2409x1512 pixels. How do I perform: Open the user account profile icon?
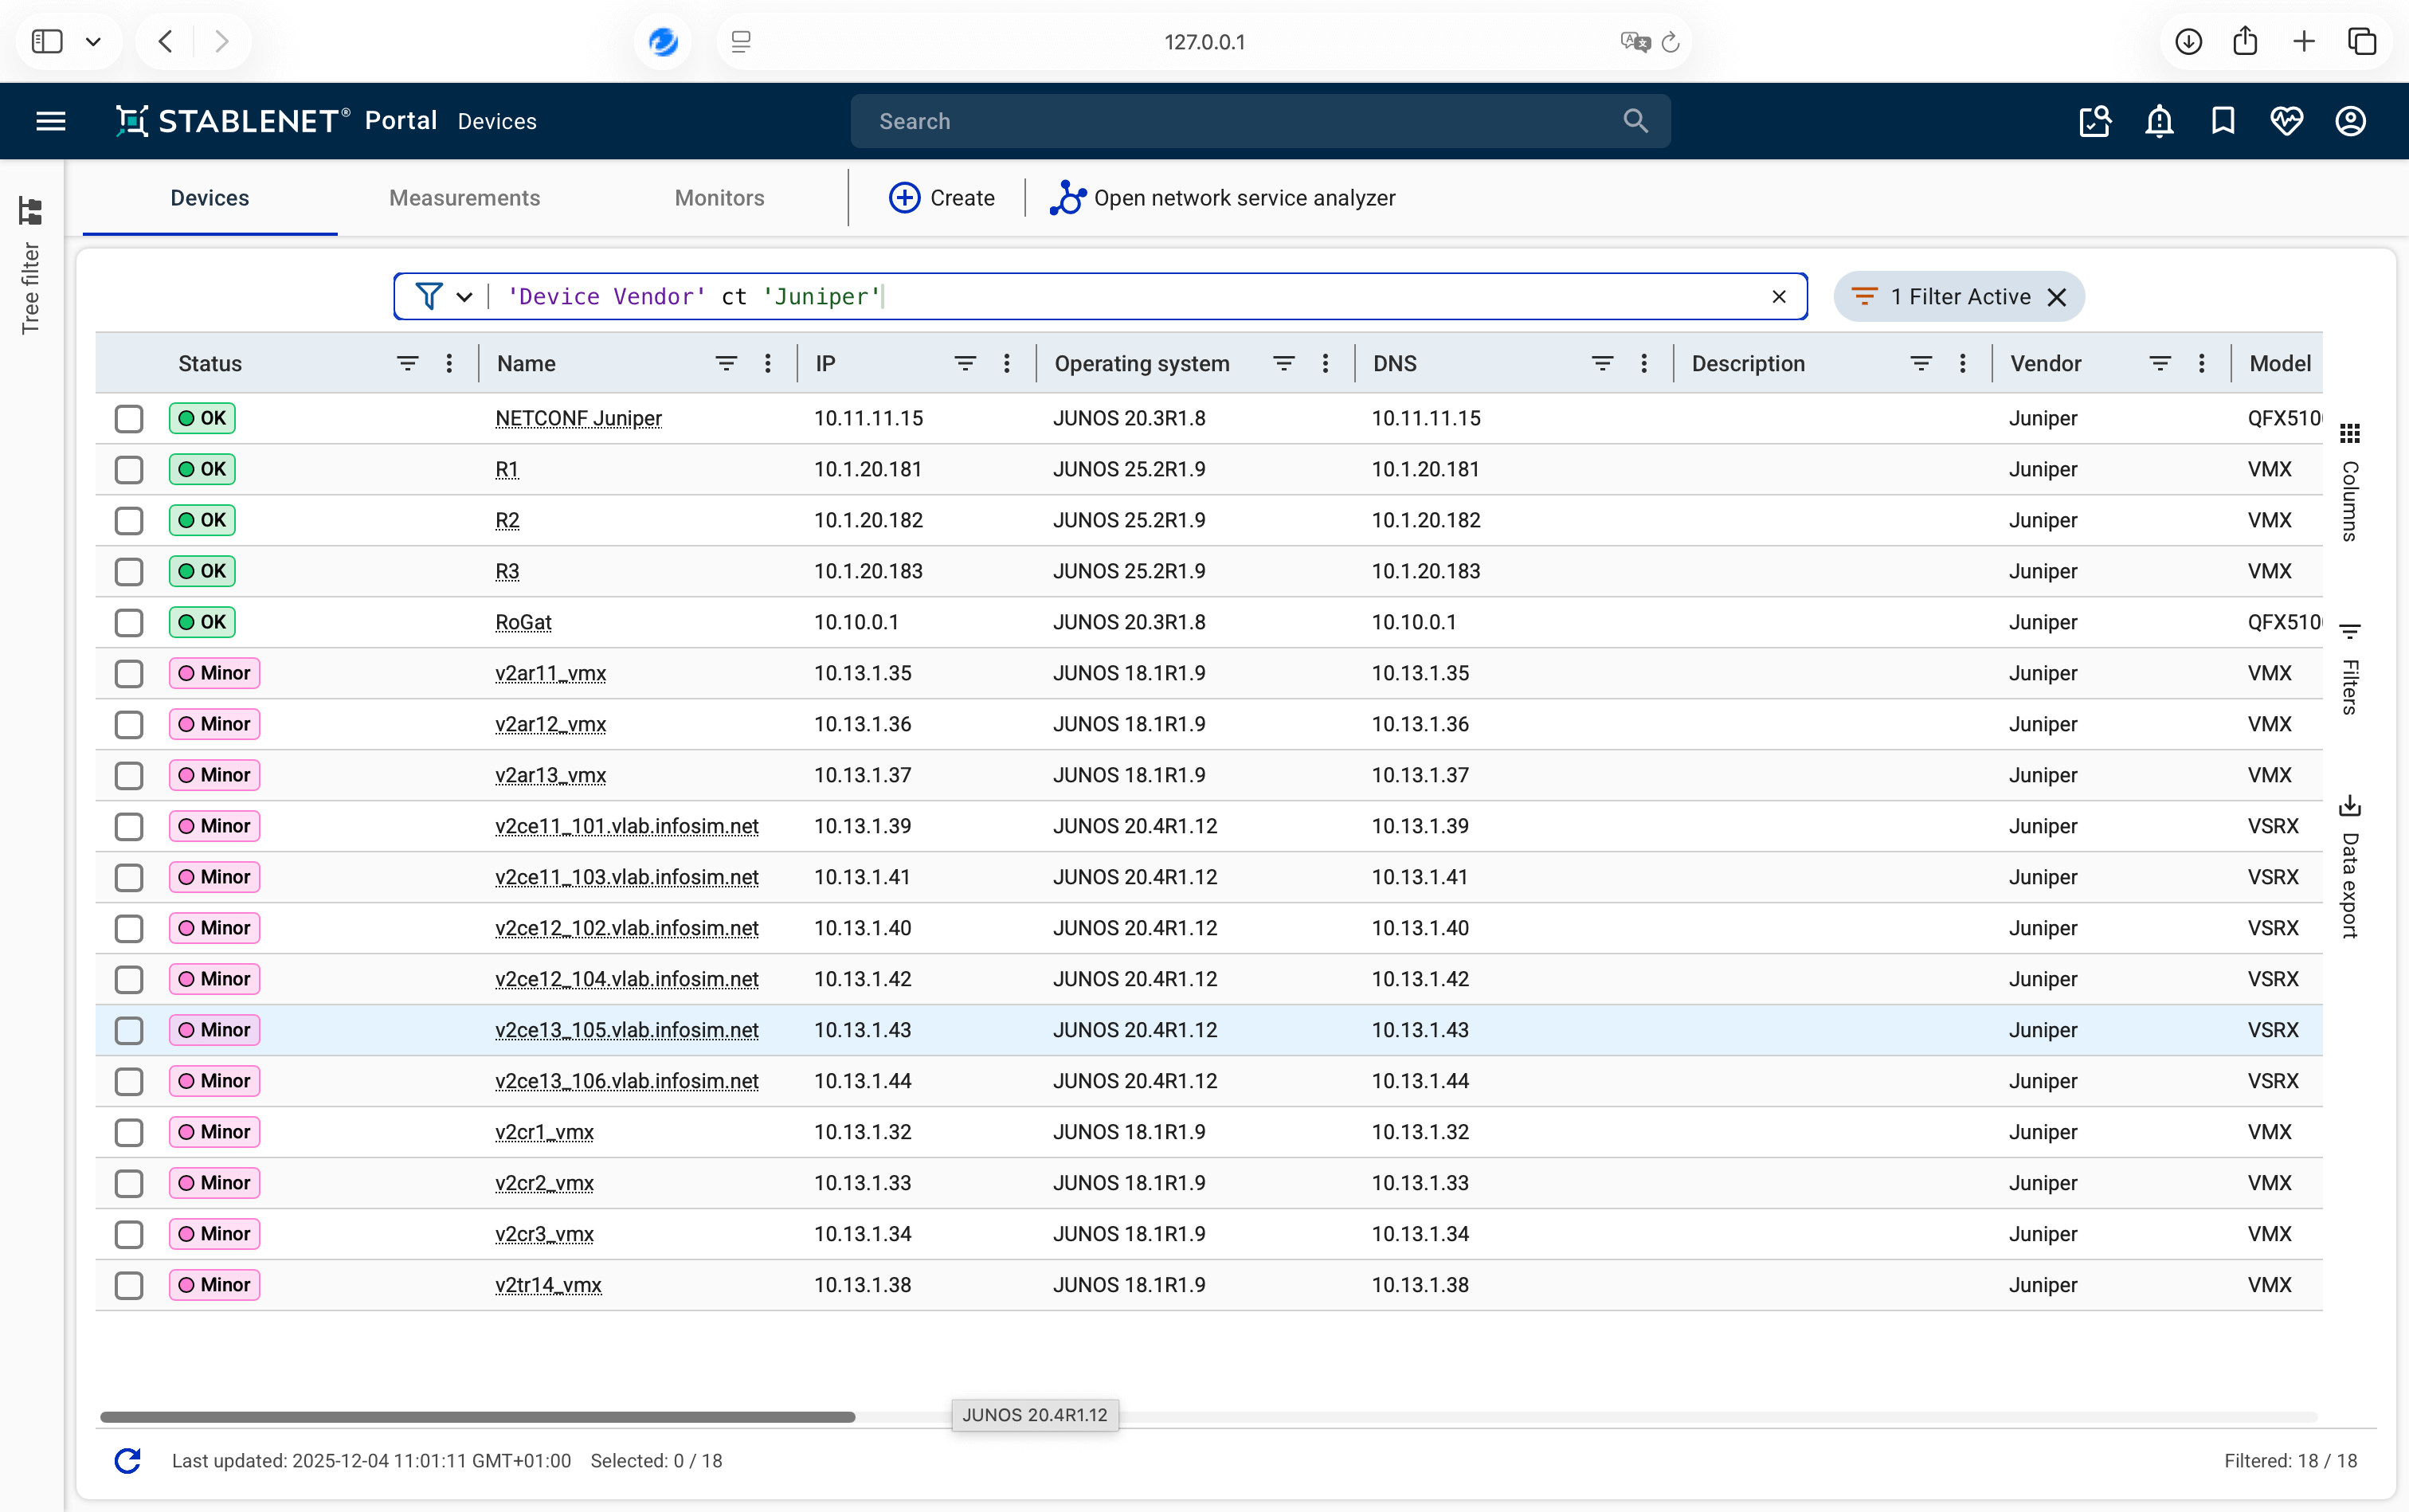(2350, 121)
